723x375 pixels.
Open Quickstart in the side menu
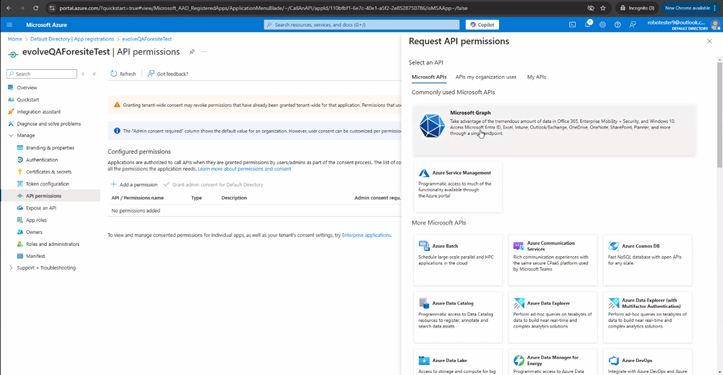[x=28, y=100]
